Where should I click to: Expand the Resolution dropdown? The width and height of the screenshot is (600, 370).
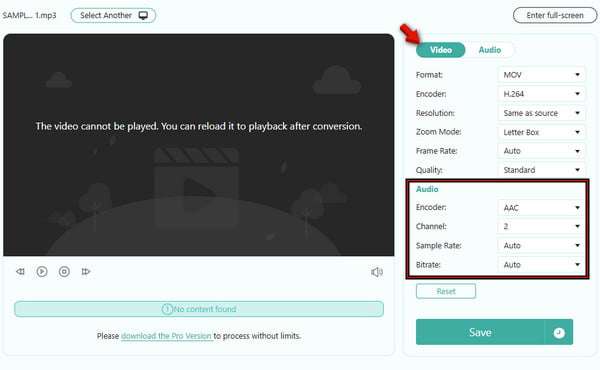[541, 113]
